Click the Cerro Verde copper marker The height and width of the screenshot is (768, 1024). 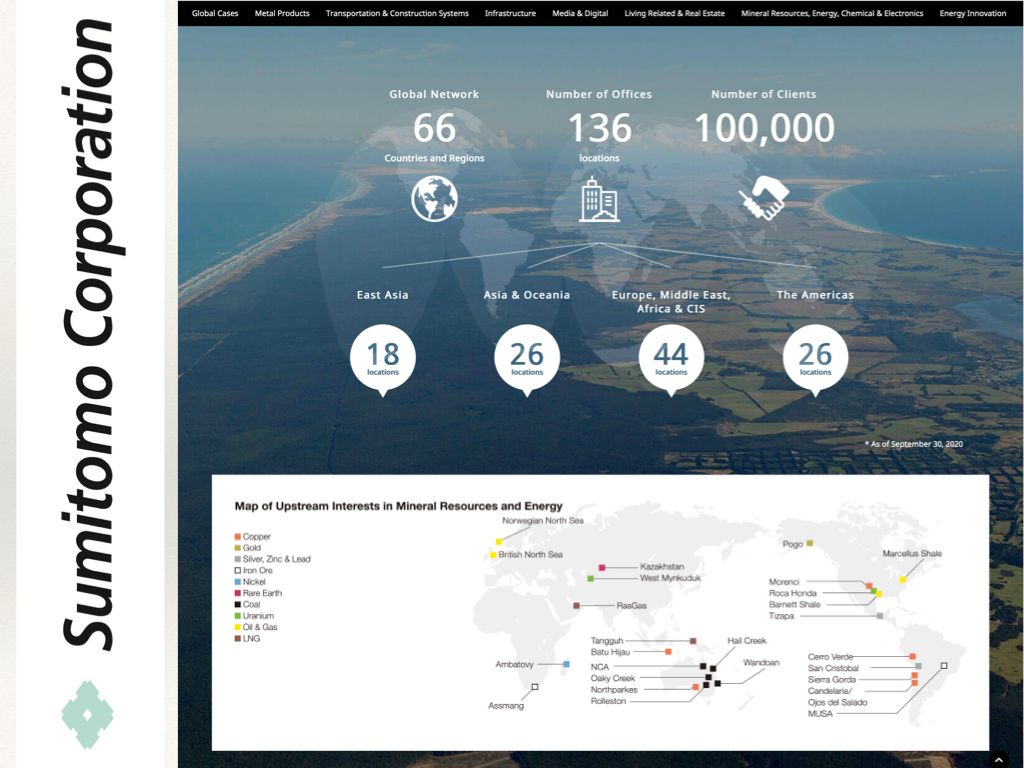click(912, 656)
